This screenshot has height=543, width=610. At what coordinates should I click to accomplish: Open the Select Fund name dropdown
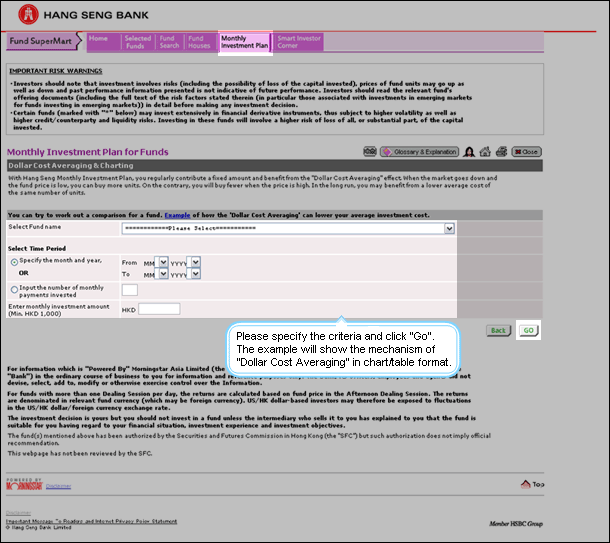288,228
